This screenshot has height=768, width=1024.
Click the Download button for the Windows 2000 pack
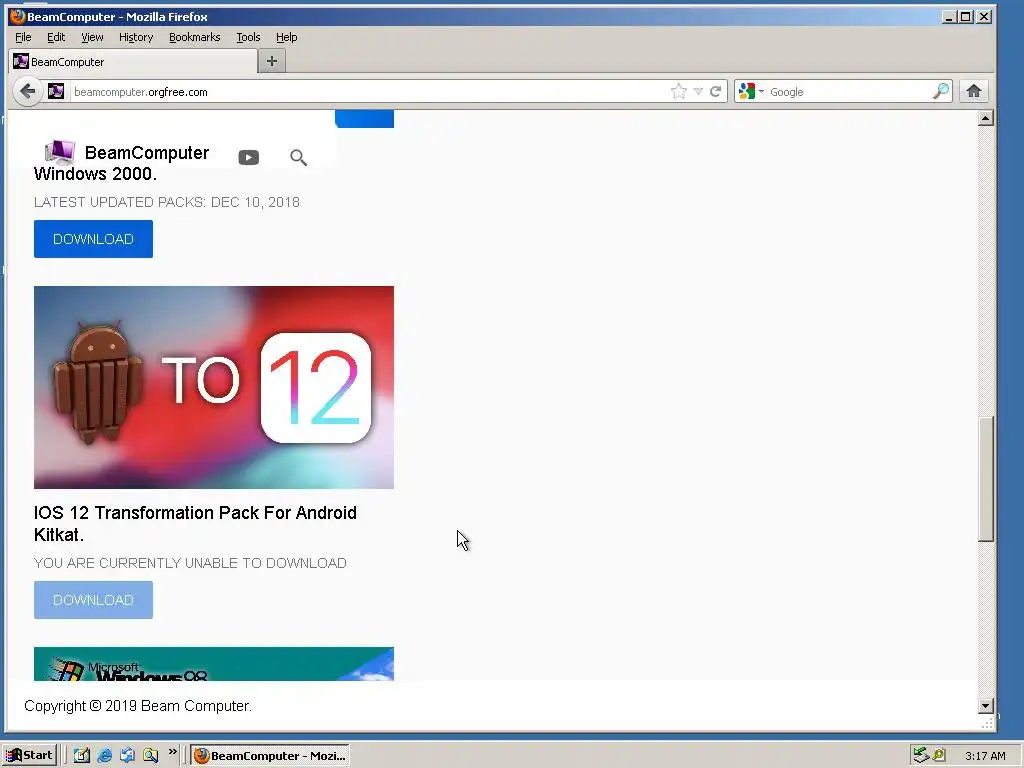point(93,239)
